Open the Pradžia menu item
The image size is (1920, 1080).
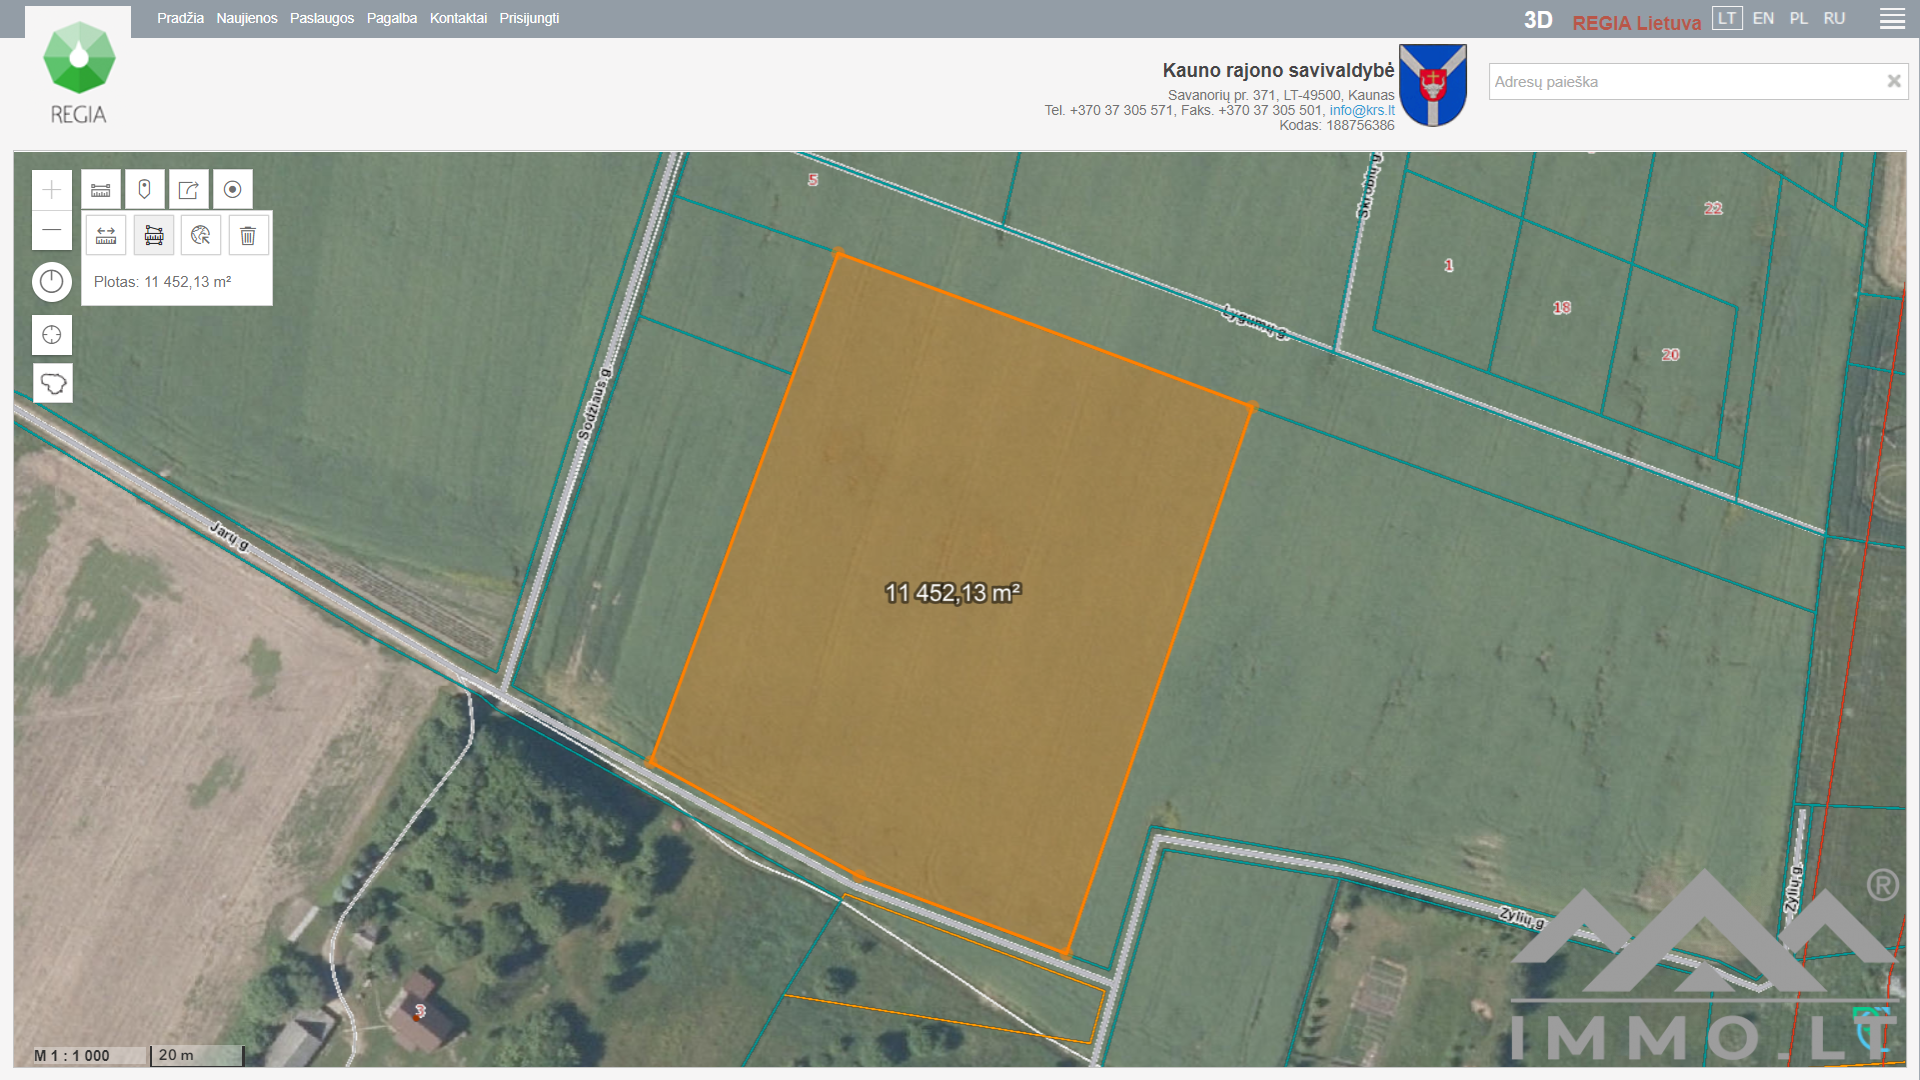pyautogui.click(x=180, y=18)
